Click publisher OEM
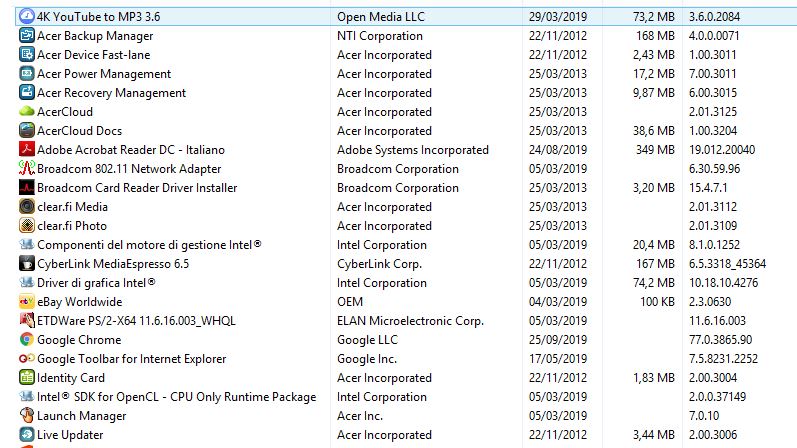The width and height of the screenshot is (797, 448). coord(350,302)
